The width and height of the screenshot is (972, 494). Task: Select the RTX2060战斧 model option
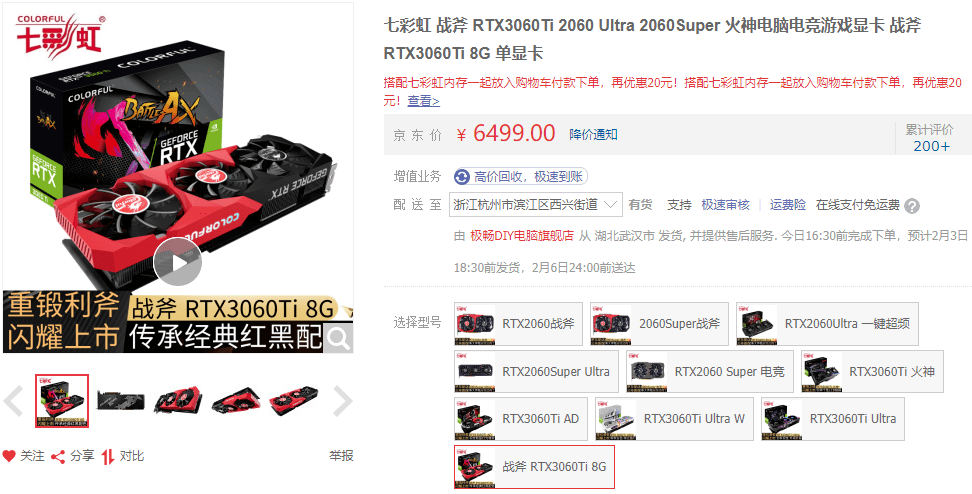[518, 324]
